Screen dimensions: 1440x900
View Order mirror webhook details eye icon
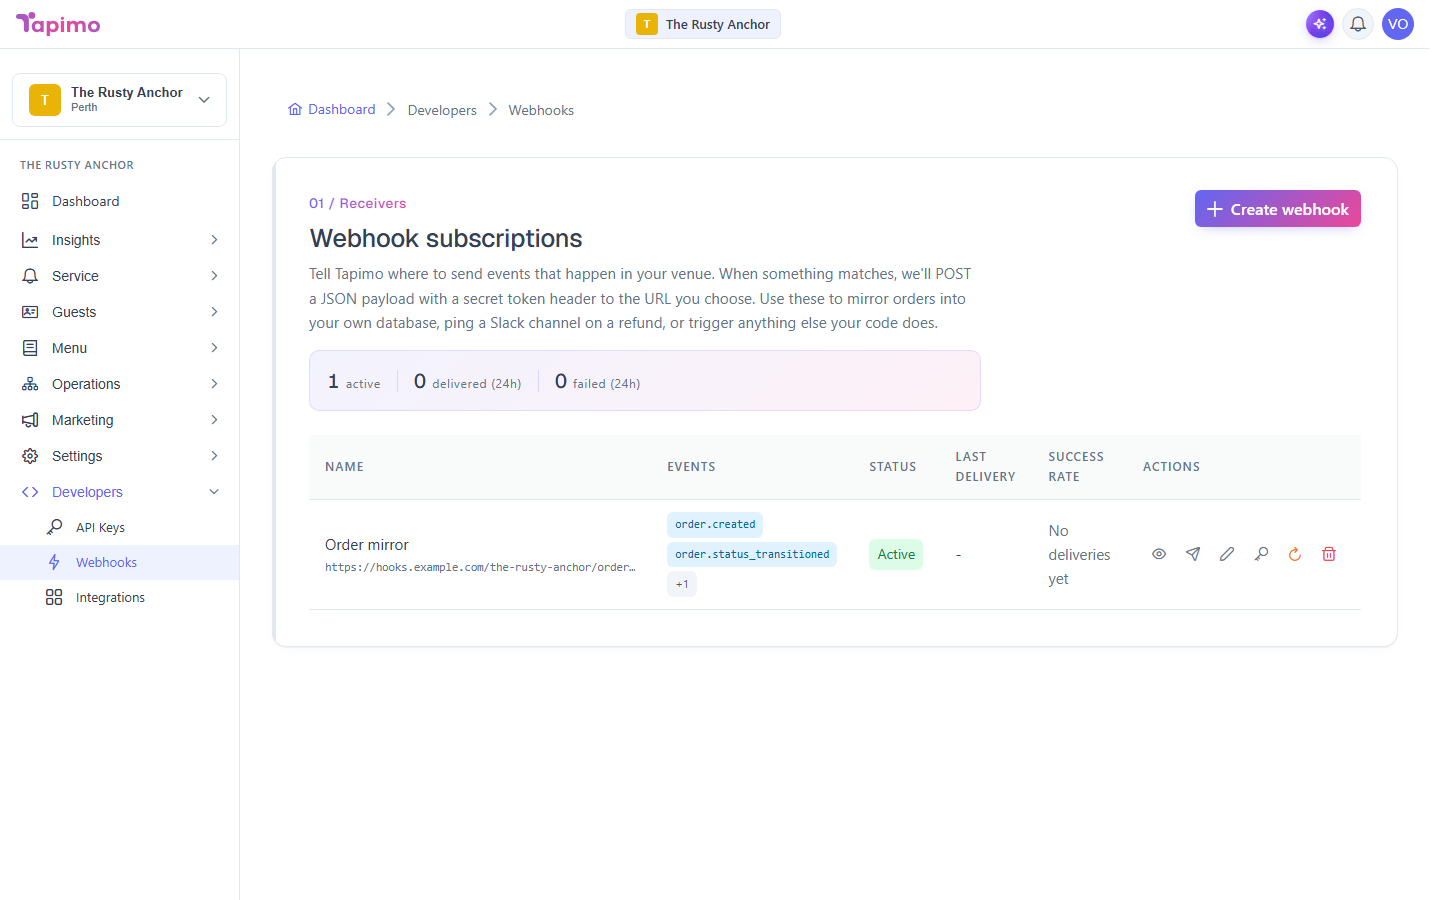point(1159,554)
